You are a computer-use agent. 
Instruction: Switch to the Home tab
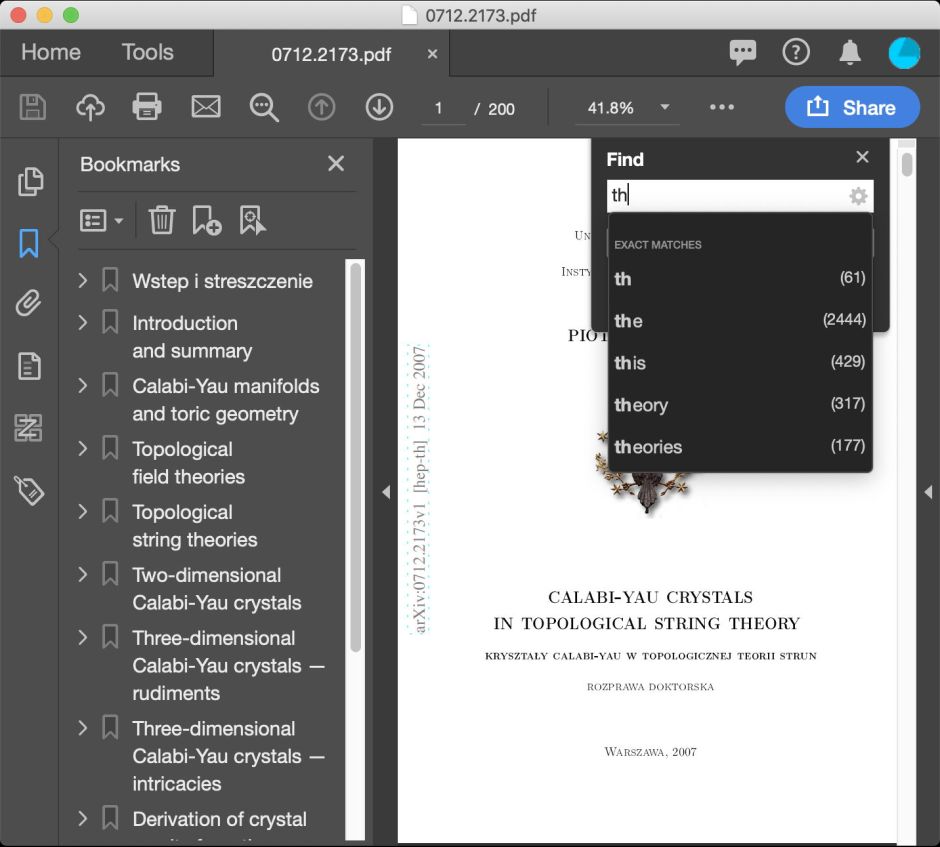(x=51, y=52)
